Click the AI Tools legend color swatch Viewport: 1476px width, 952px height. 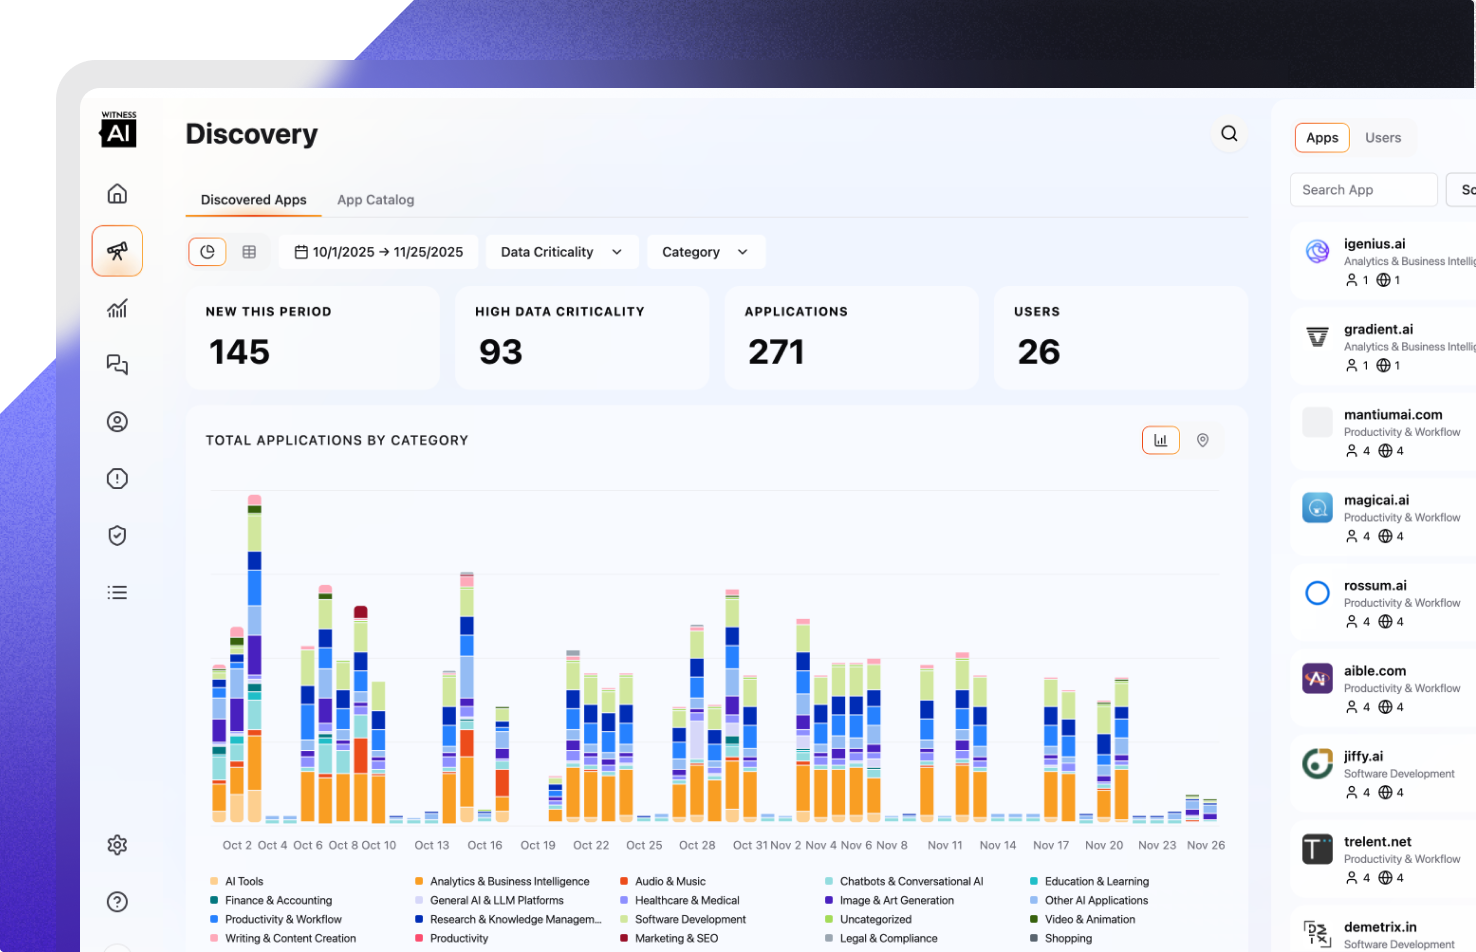point(214,882)
